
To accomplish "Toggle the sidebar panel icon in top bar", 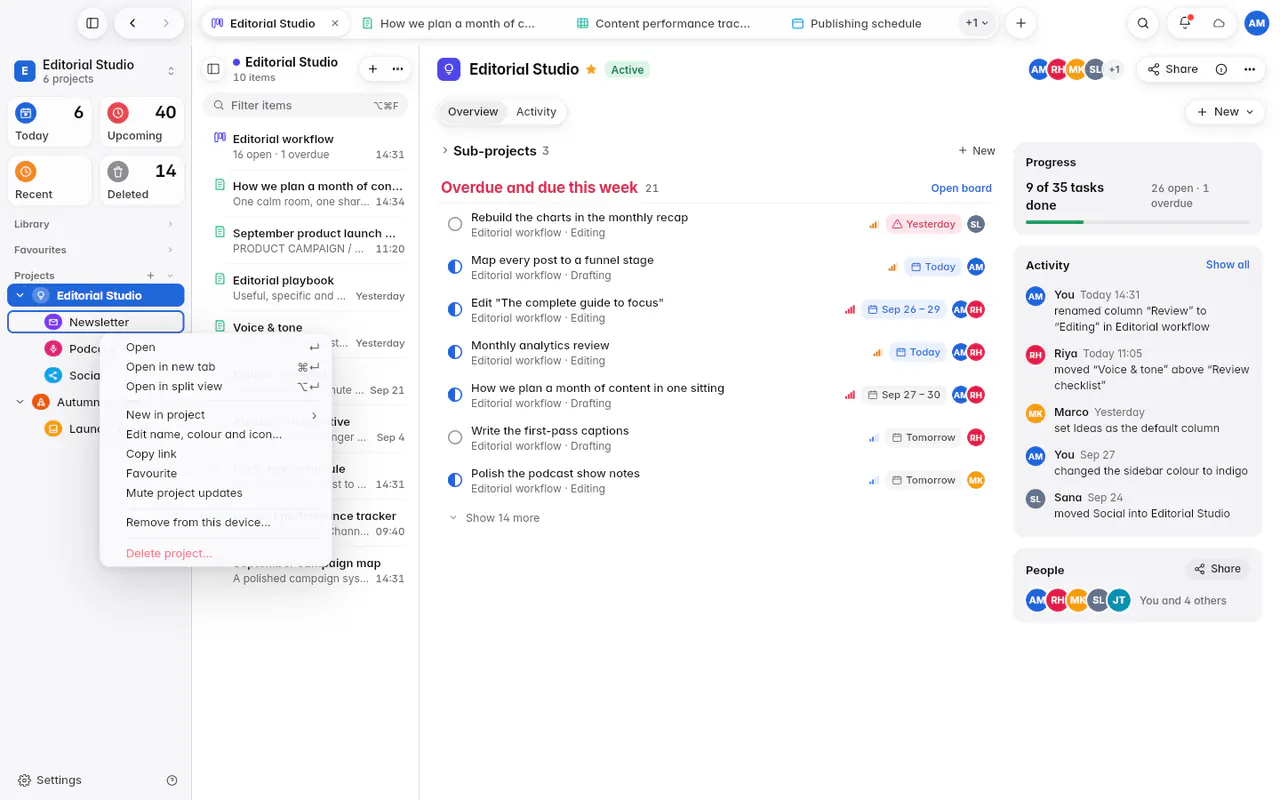I will [92, 23].
